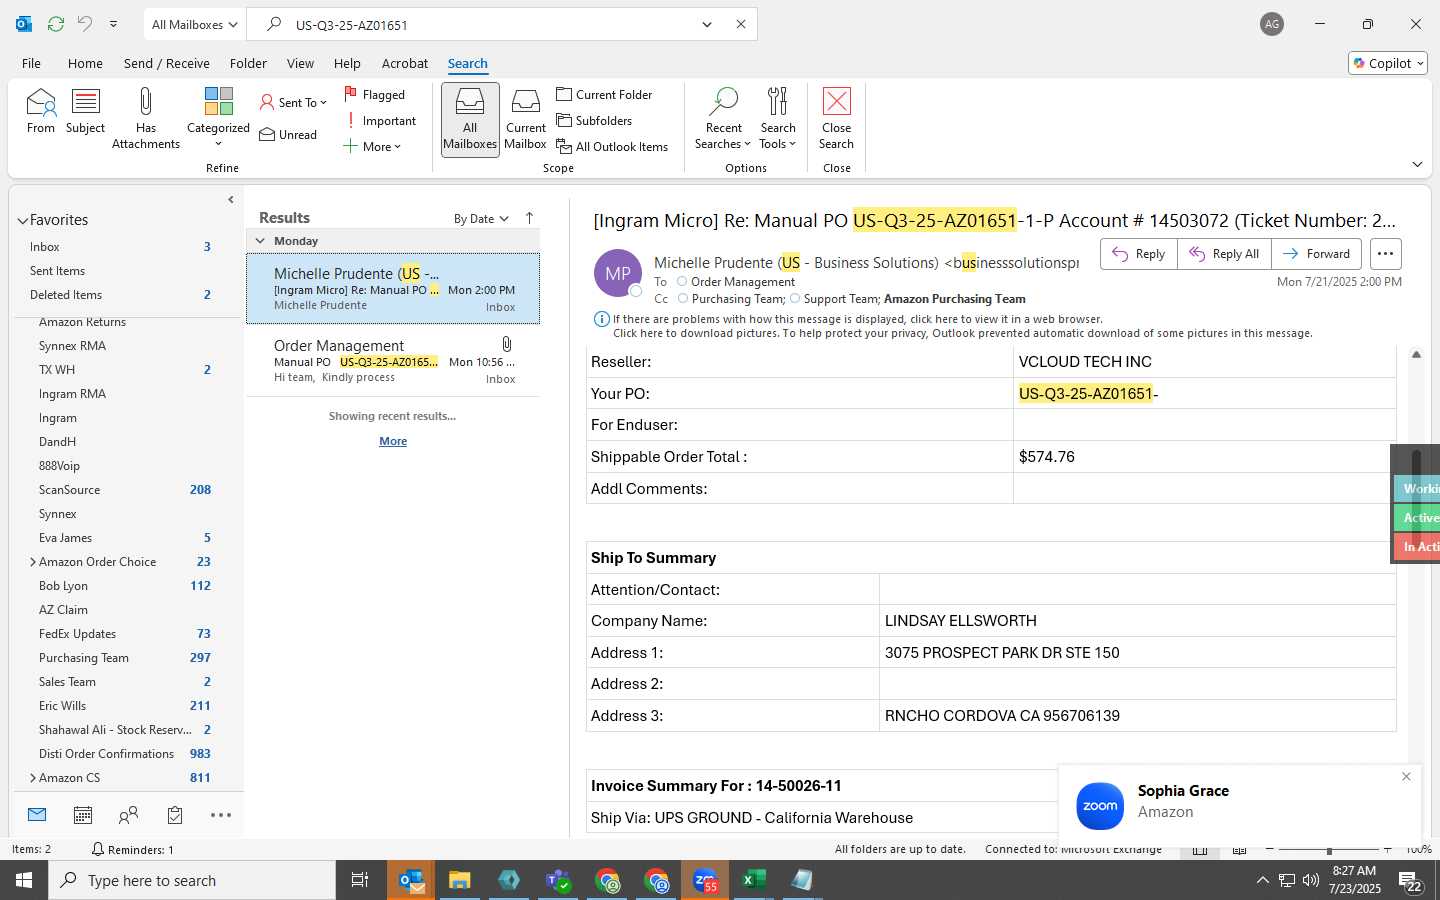
Task: Open the Purchasing Team folder
Action: (84, 658)
